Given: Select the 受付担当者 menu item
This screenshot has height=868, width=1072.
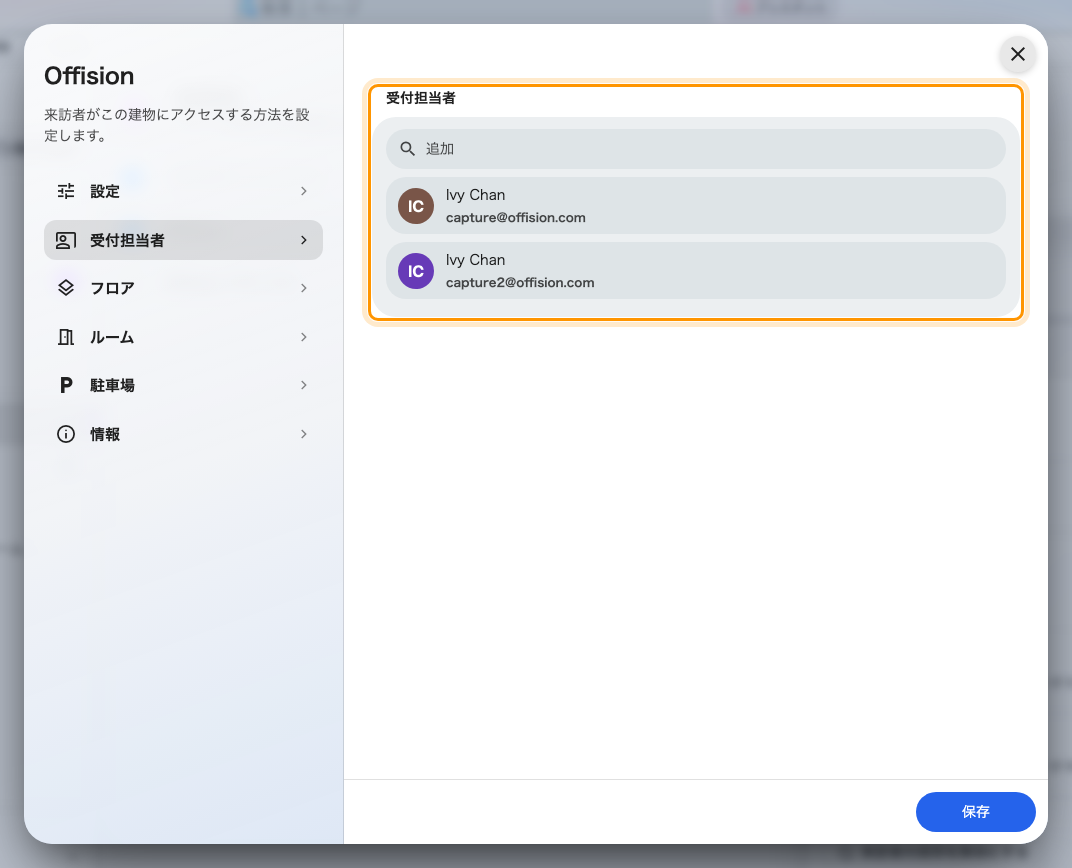Looking at the screenshot, I should click(183, 240).
